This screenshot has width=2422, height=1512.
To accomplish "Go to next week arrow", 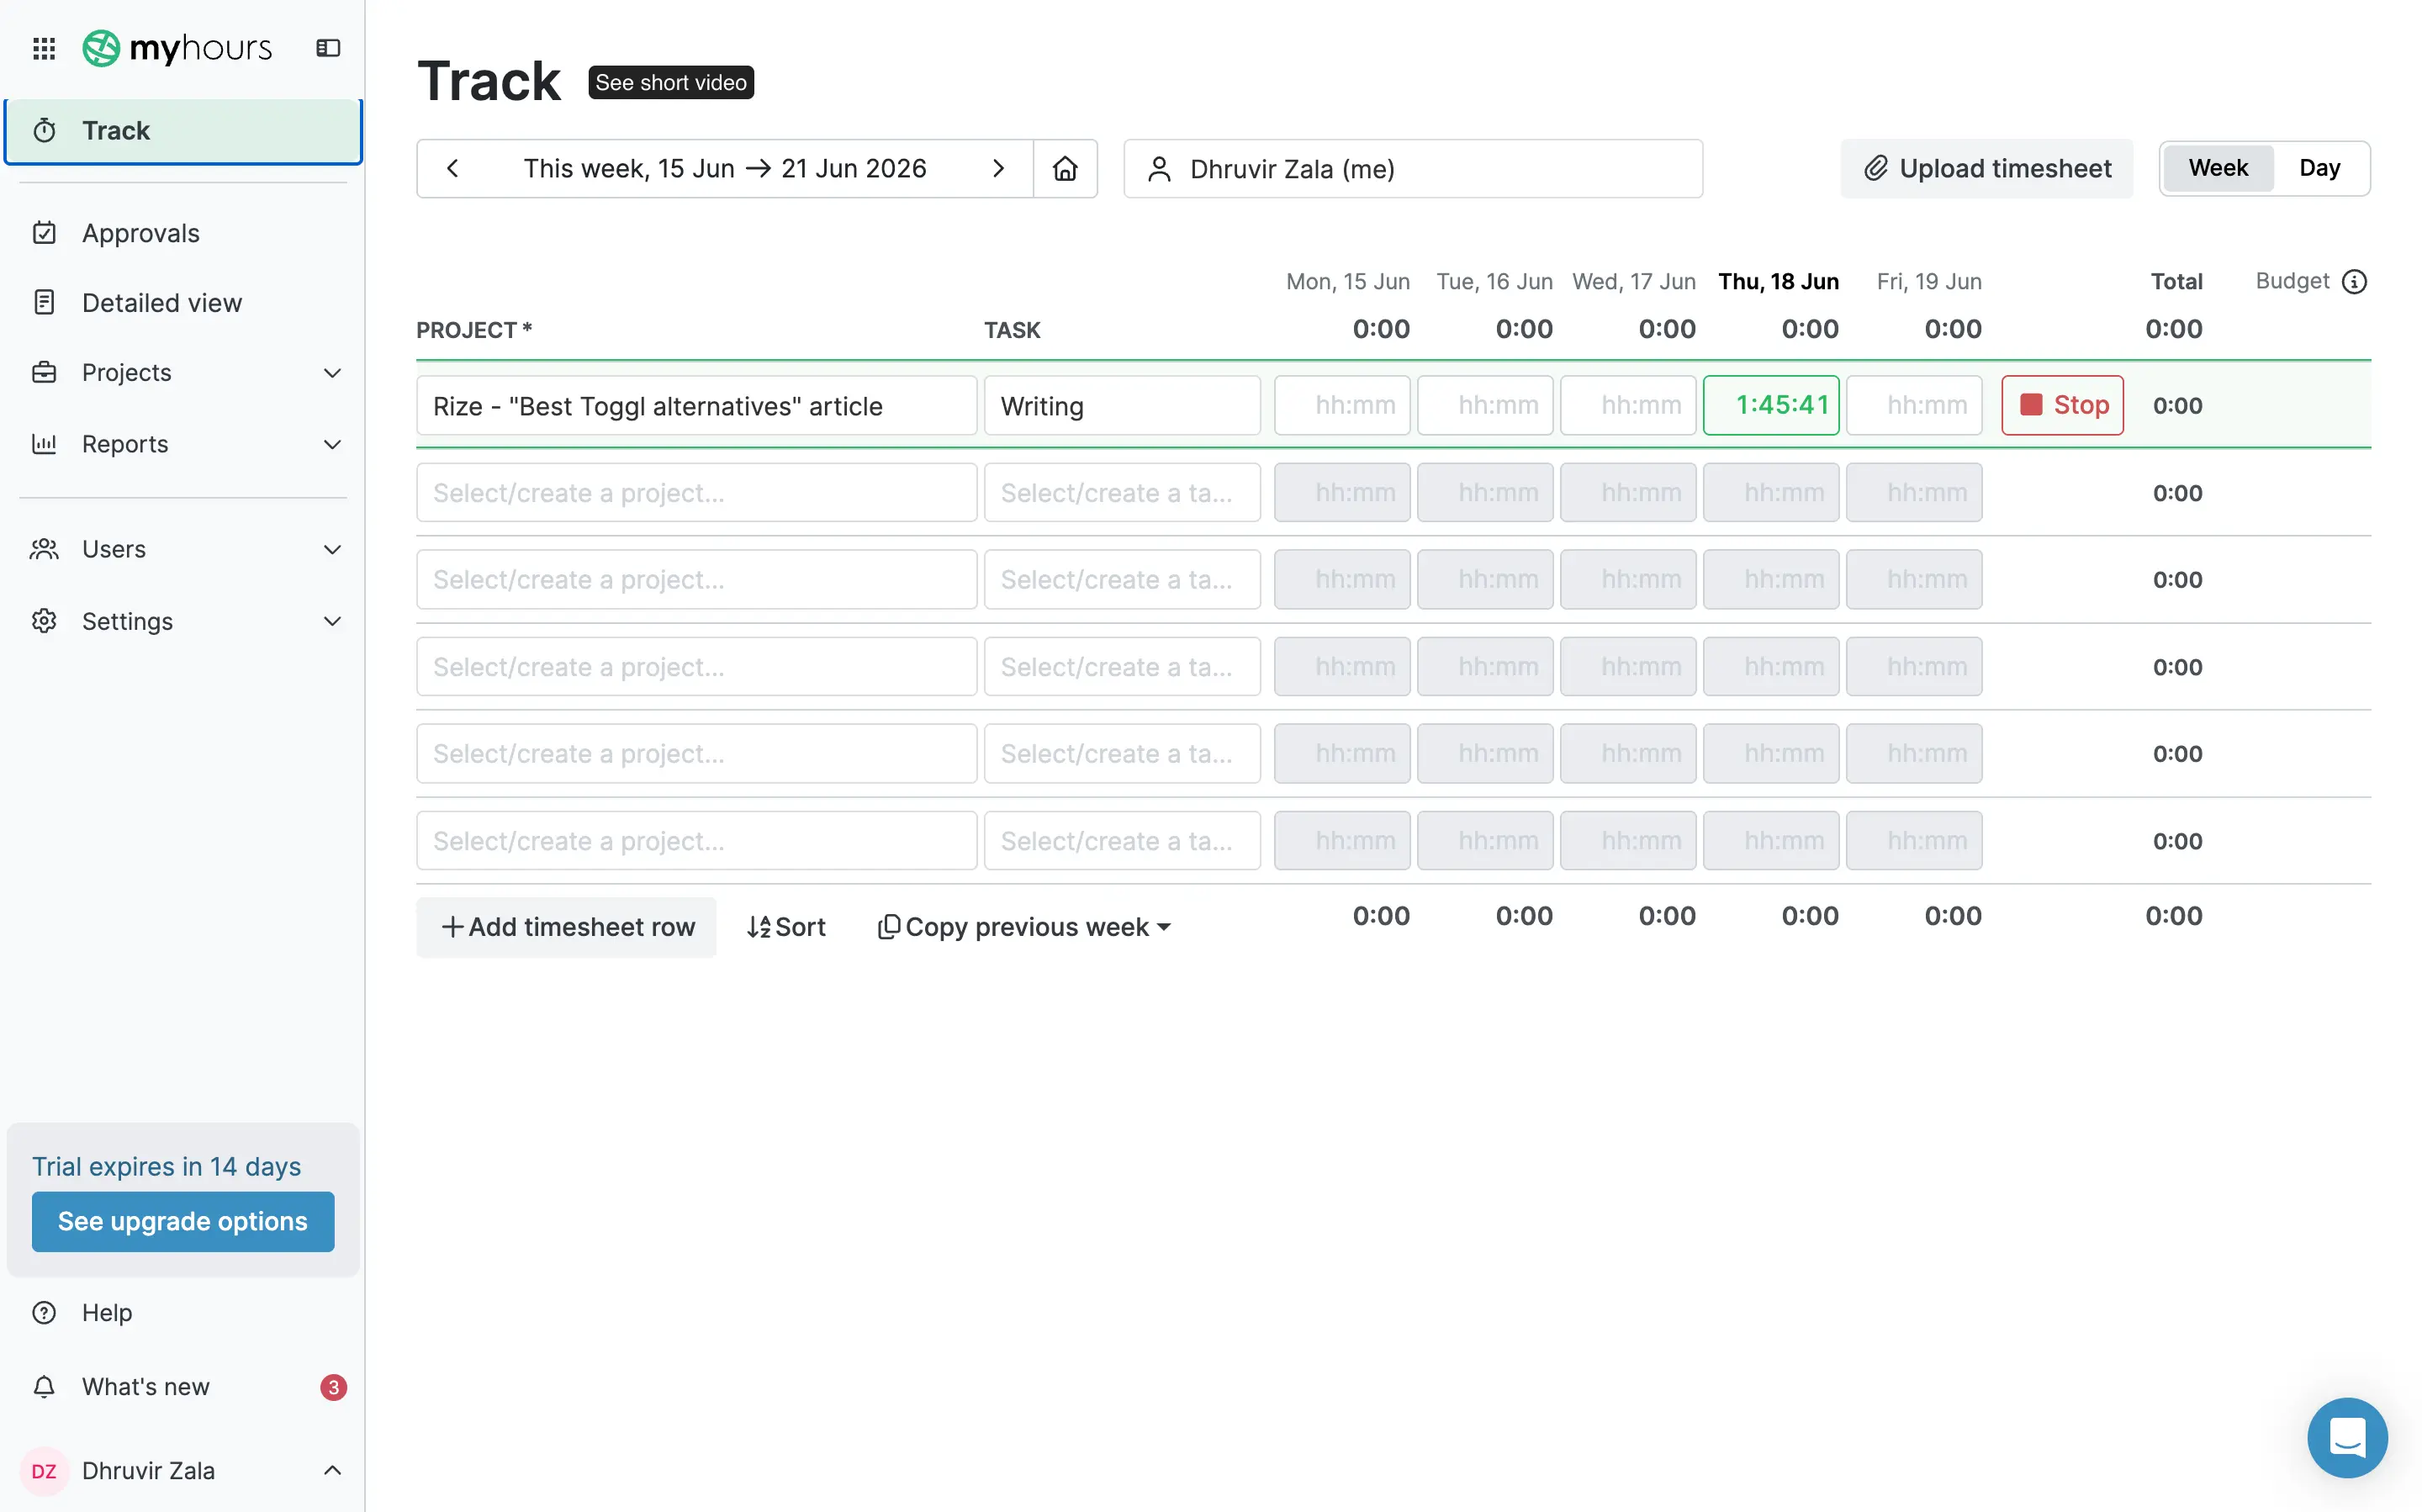I will click(x=998, y=168).
